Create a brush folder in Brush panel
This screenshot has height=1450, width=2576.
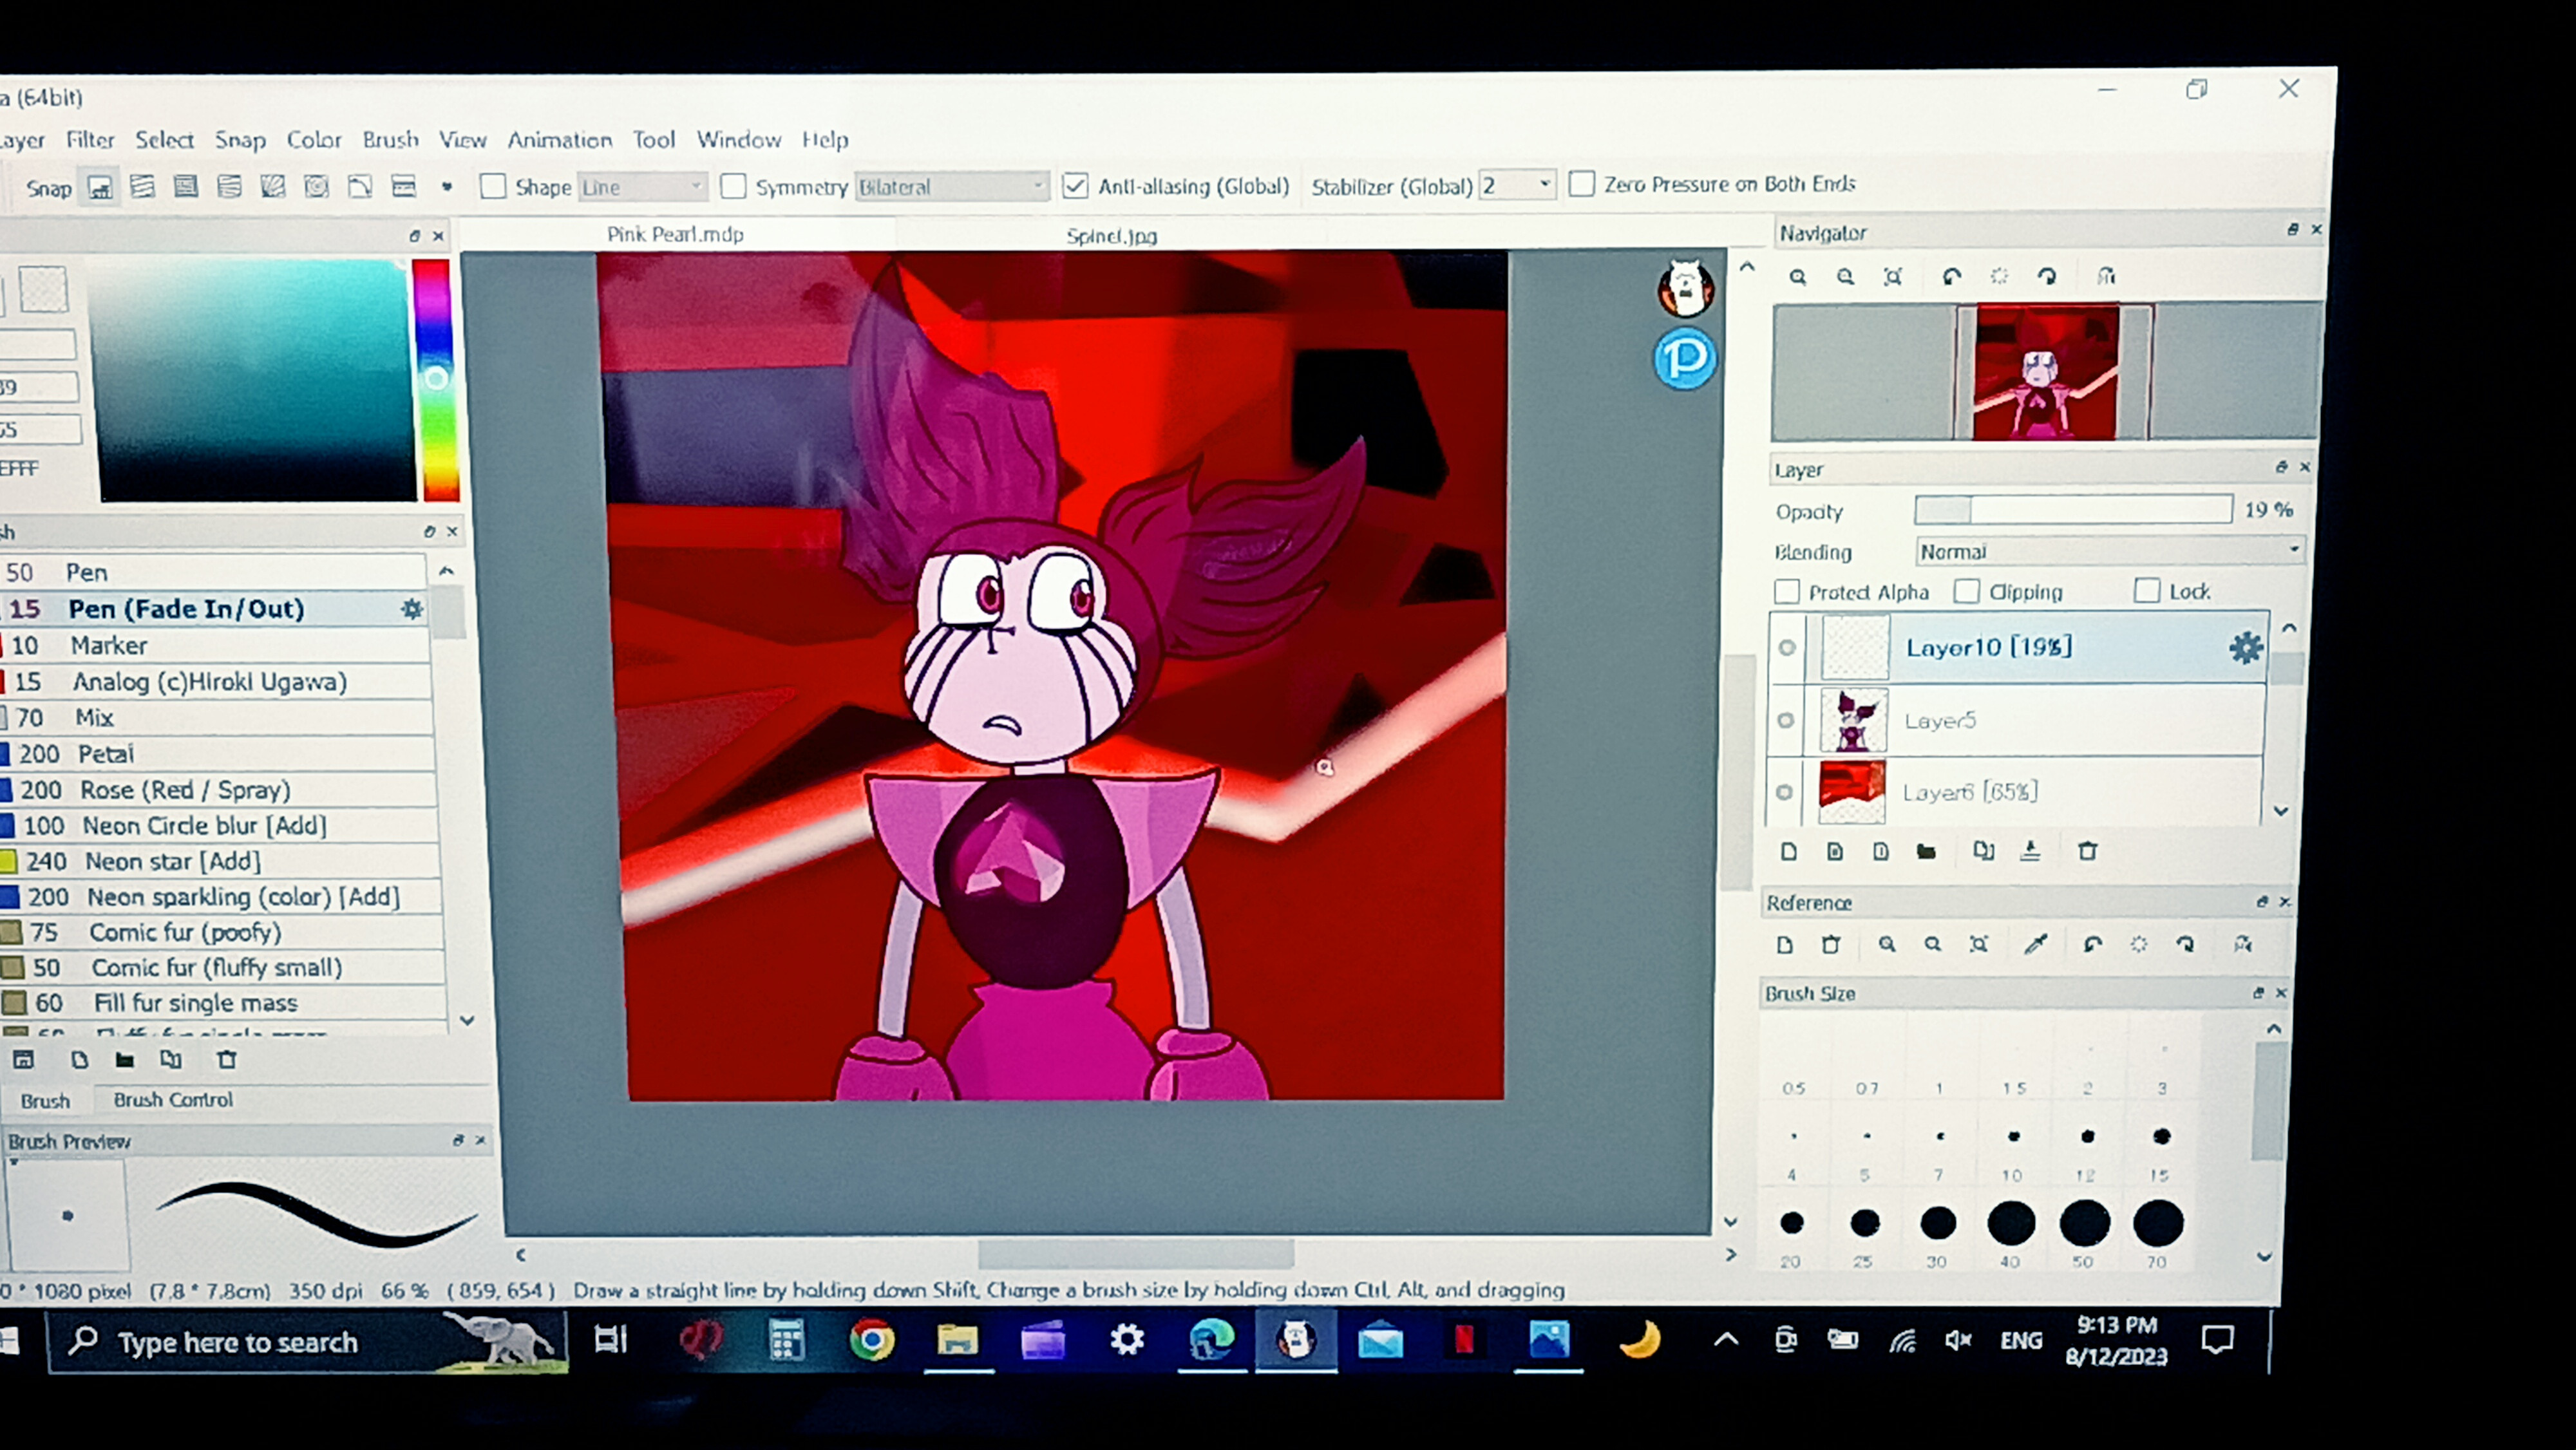pyautogui.click(x=125, y=1059)
